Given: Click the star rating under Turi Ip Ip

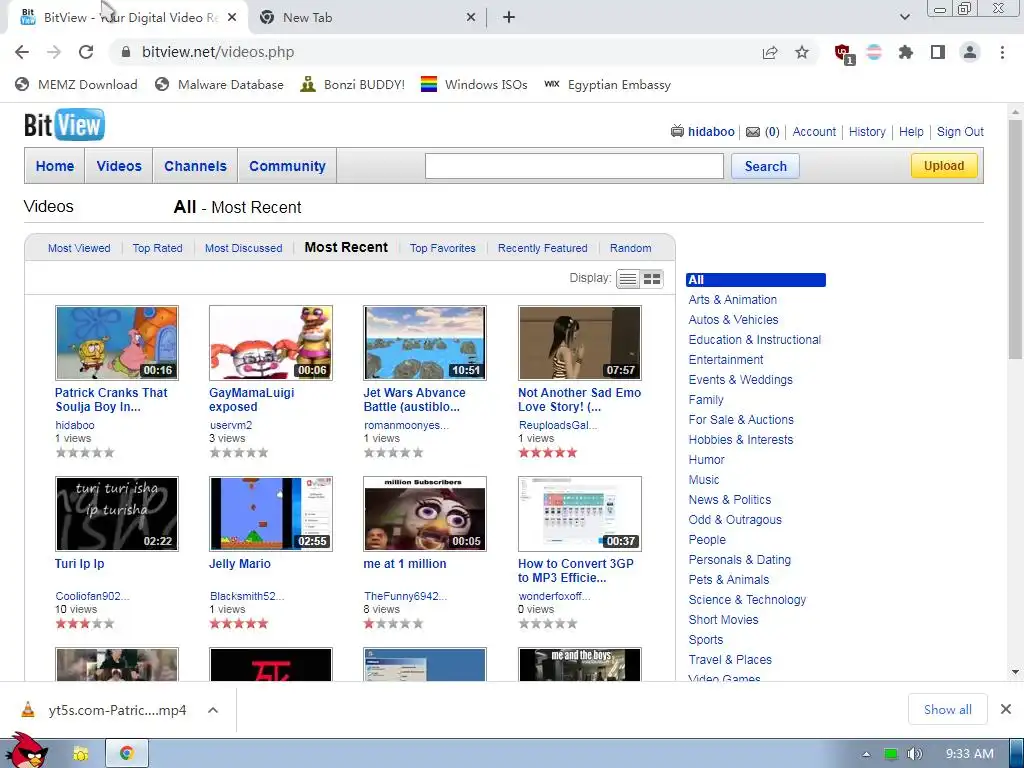Looking at the screenshot, I should [85, 624].
